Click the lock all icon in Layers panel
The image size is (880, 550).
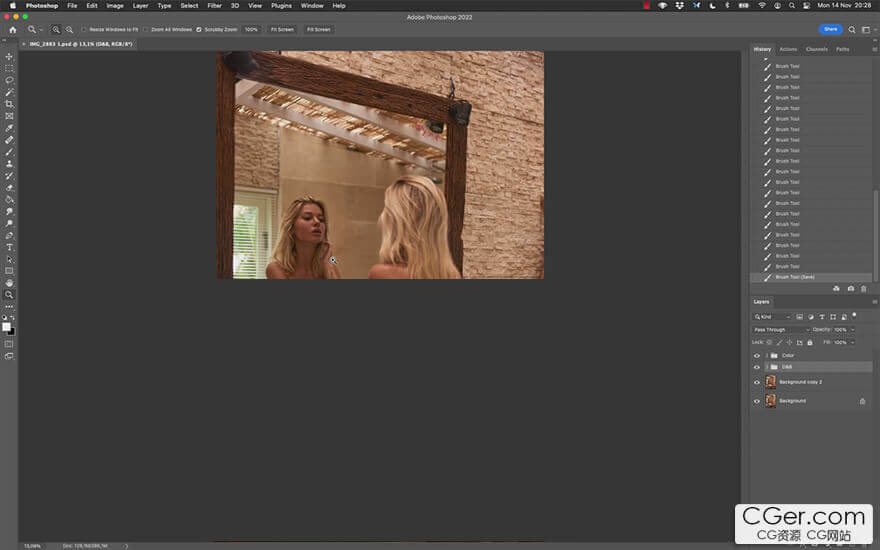tap(810, 342)
